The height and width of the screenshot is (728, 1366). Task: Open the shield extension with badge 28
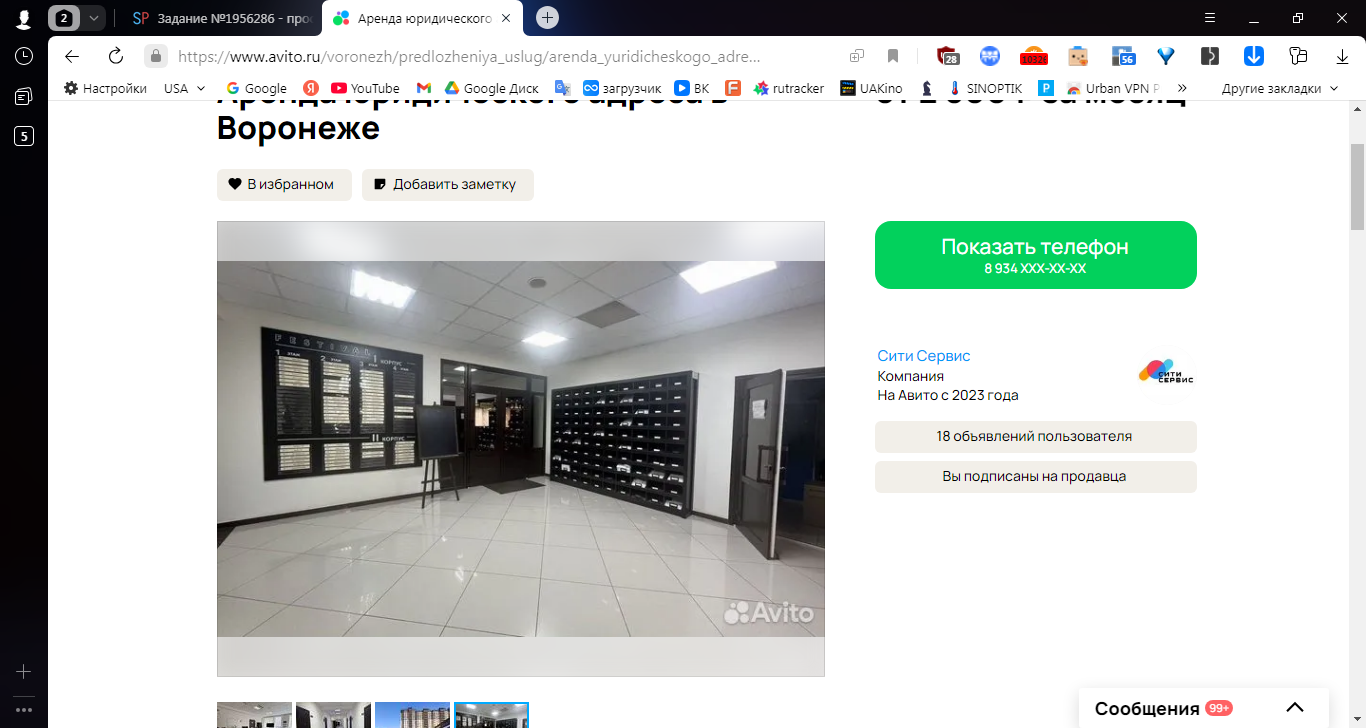(x=947, y=56)
